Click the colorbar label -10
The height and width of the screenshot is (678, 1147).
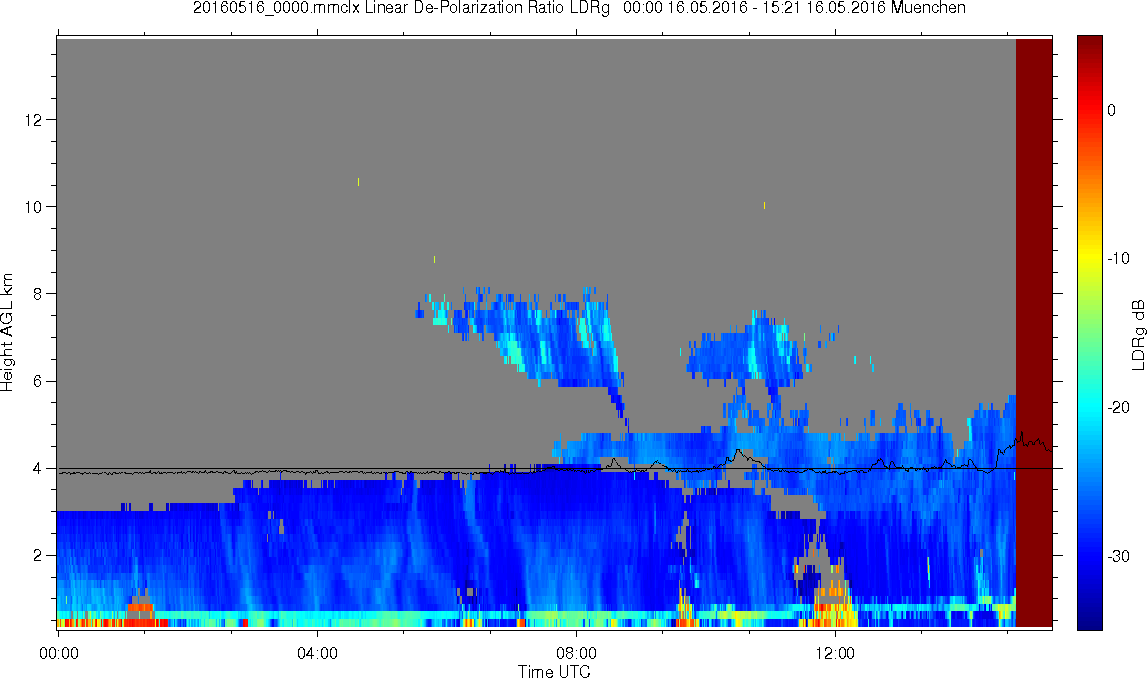1118,258
